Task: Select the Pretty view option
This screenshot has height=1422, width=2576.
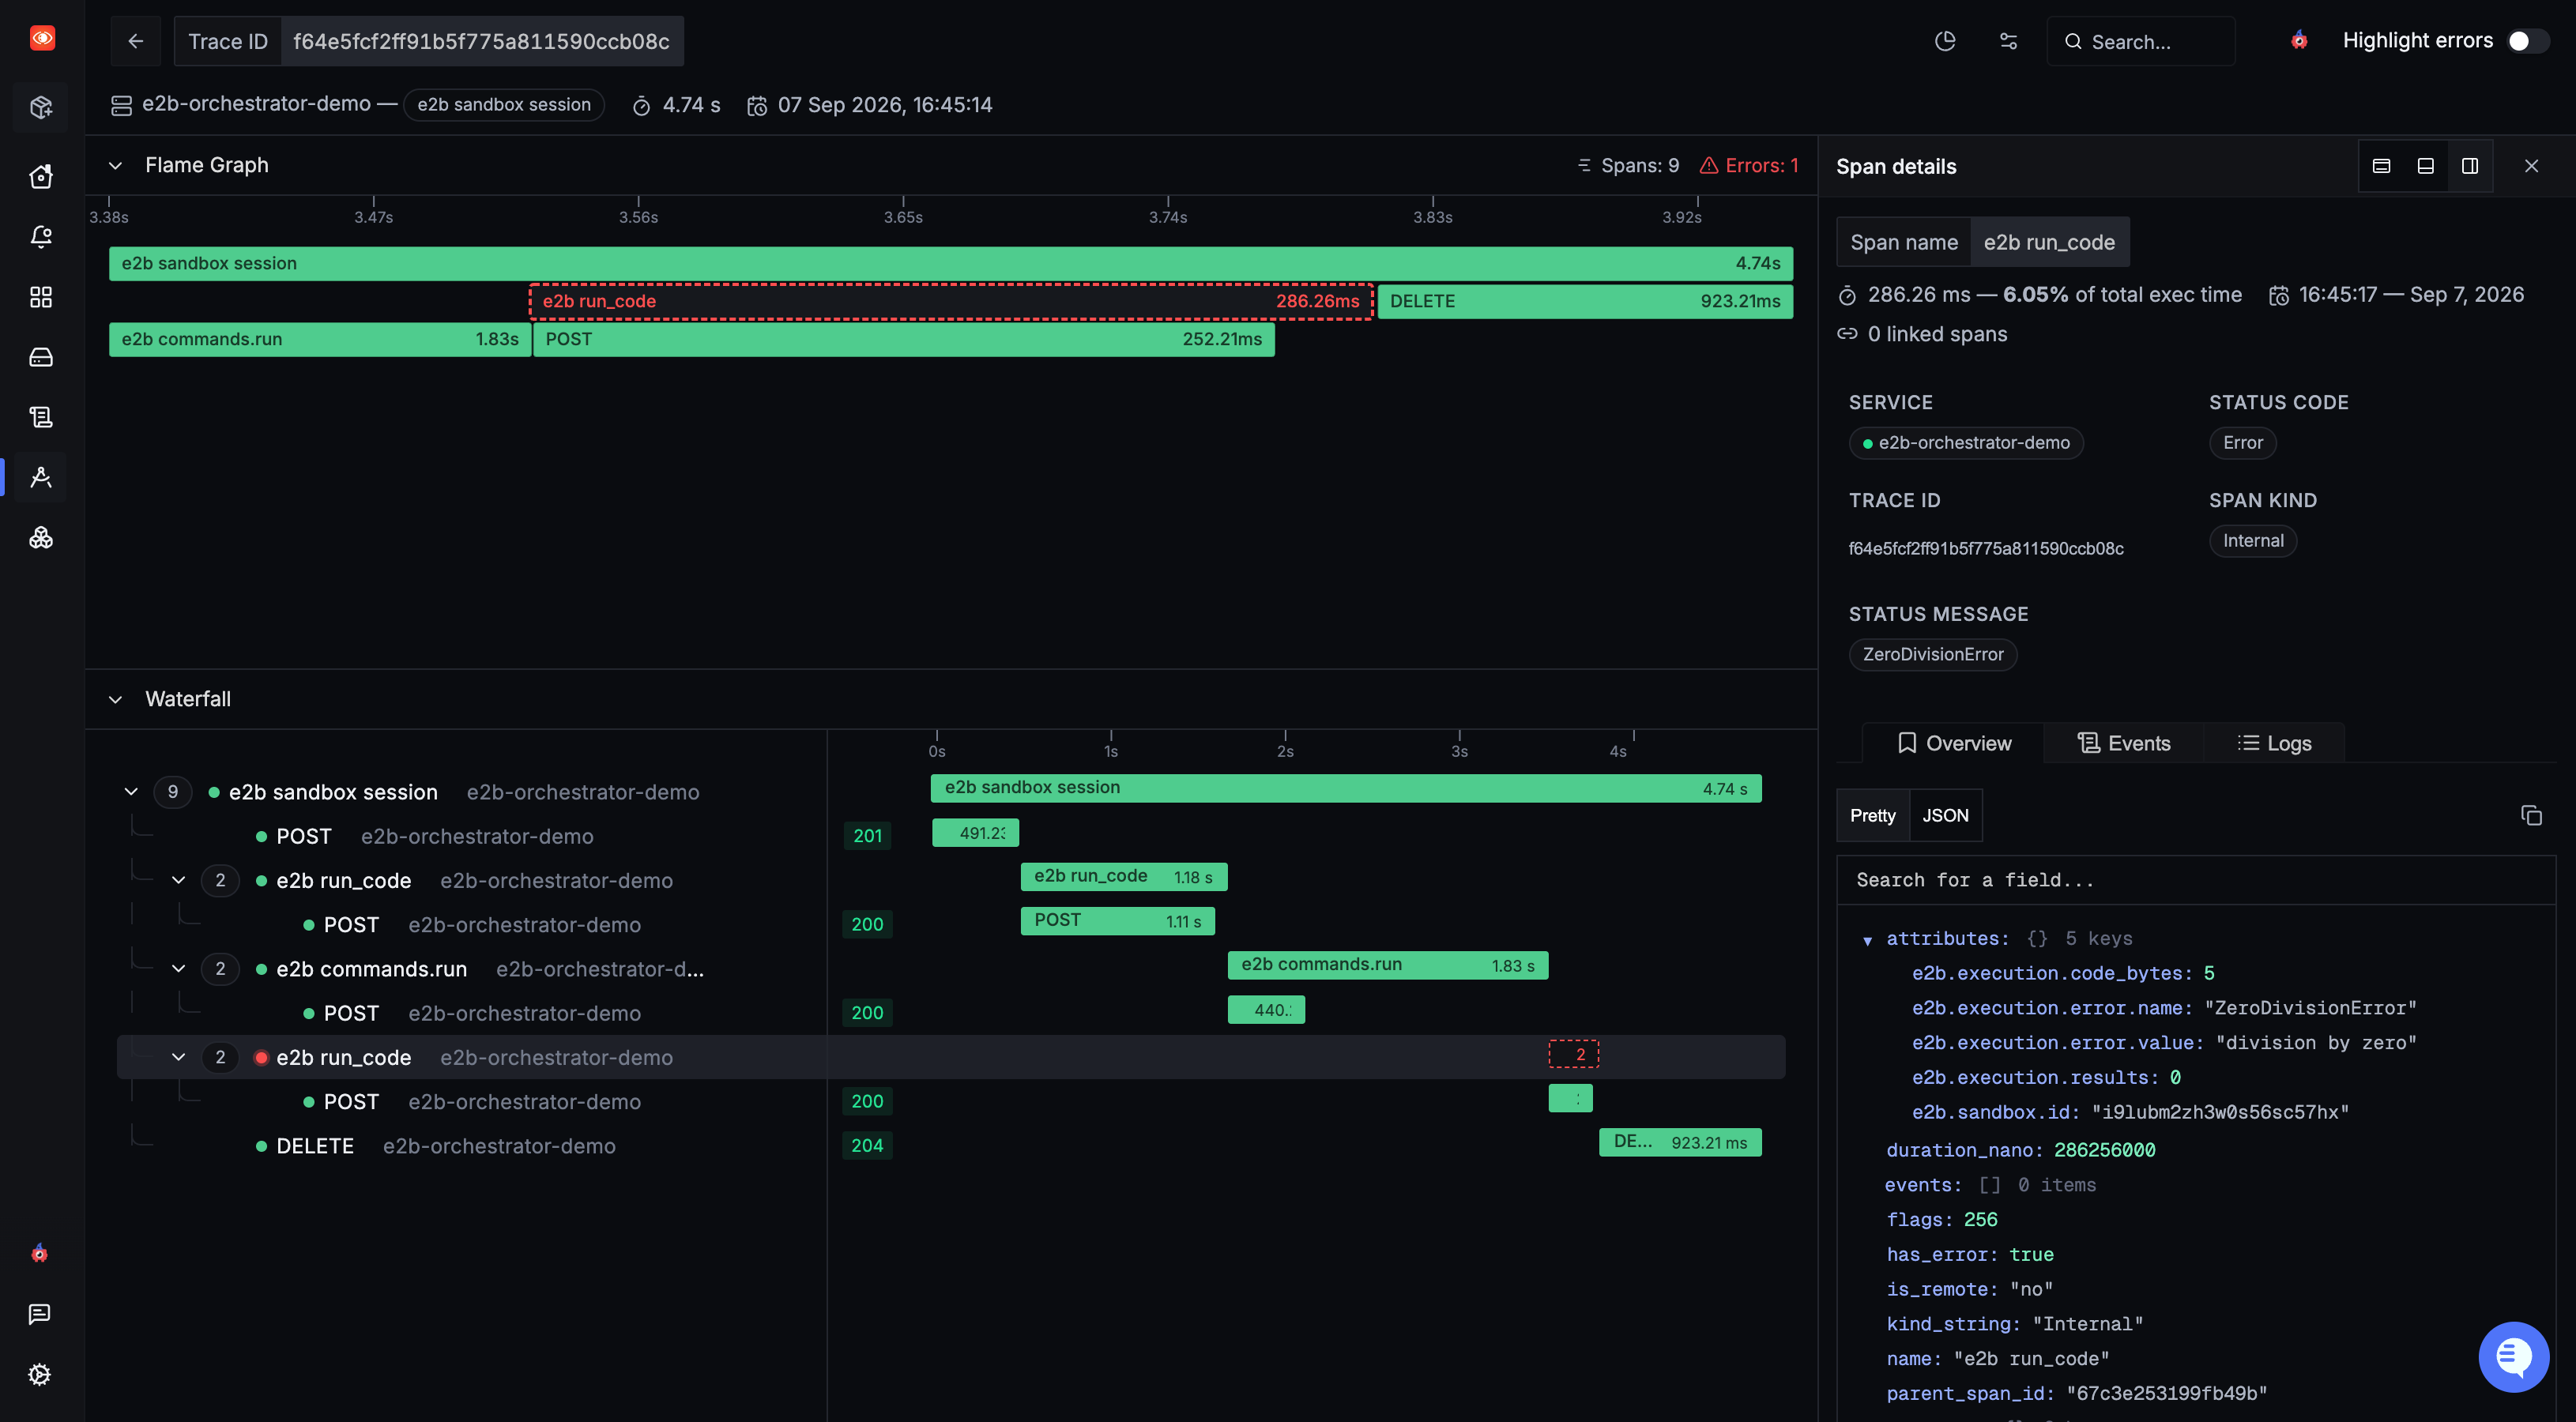Action: point(1872,815)
